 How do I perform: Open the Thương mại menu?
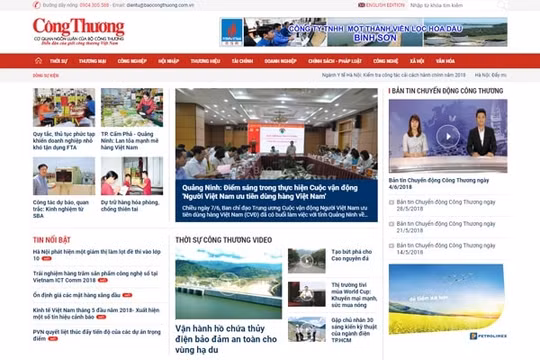click(x=92, y=61)
